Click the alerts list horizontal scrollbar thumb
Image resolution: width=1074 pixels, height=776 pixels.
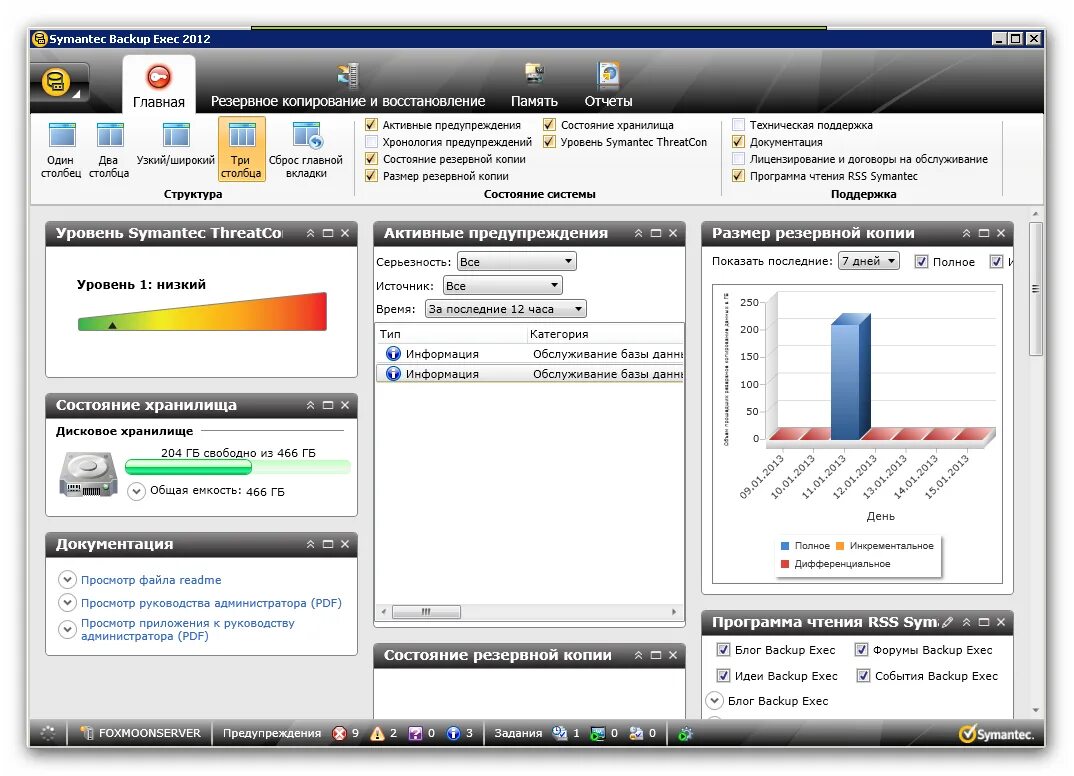coord(426,612)
